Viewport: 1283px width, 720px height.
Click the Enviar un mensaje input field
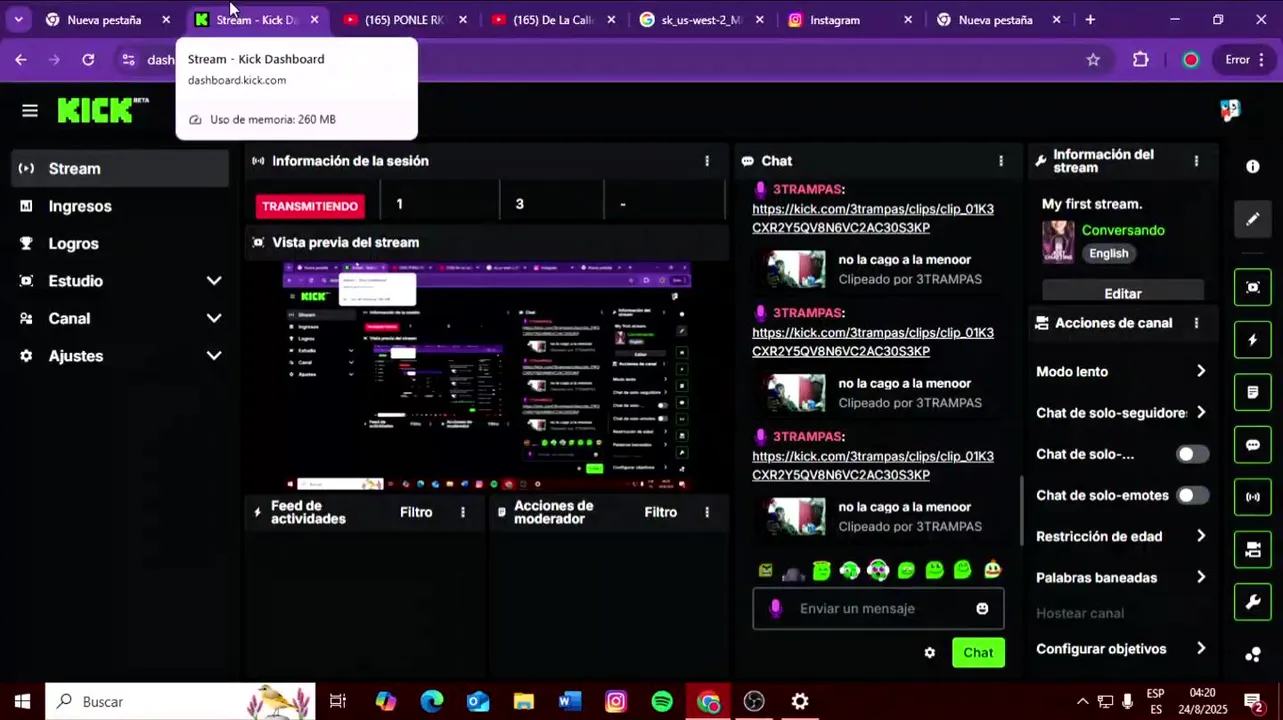coord(878,609)
